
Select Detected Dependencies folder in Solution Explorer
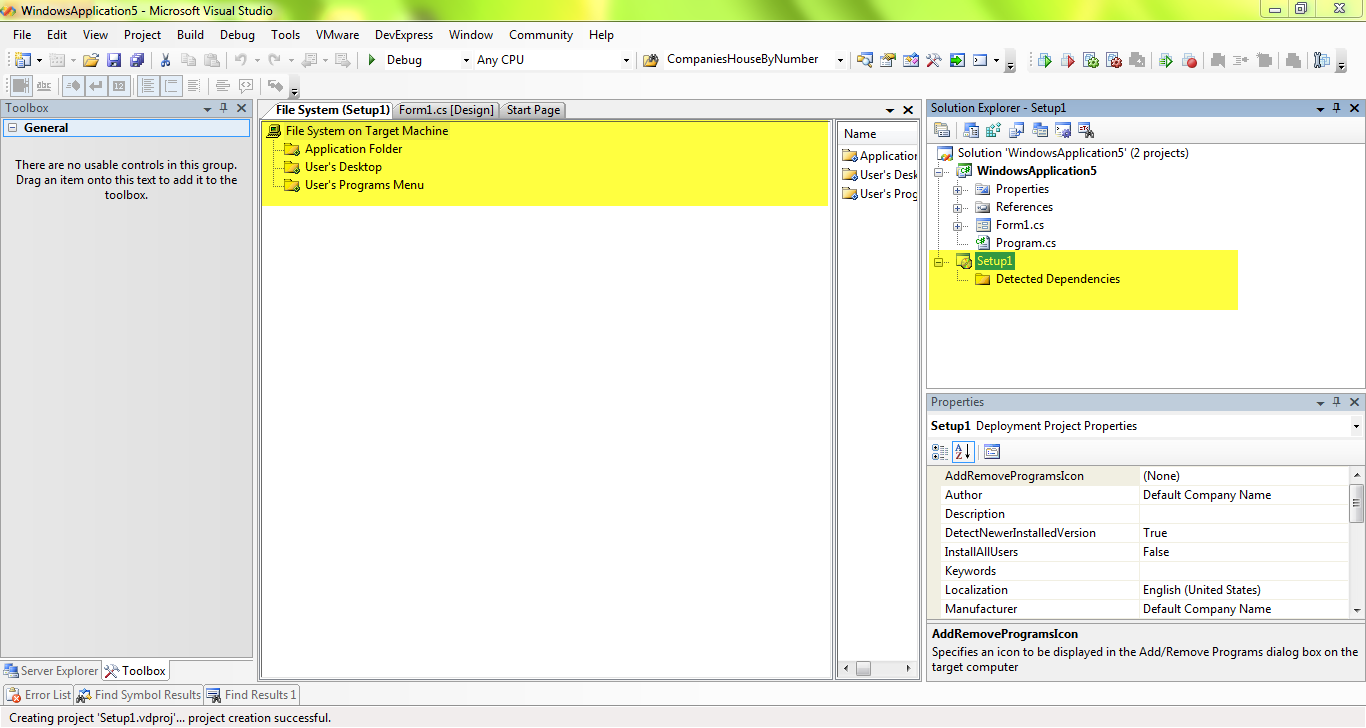coord(1057,279)
